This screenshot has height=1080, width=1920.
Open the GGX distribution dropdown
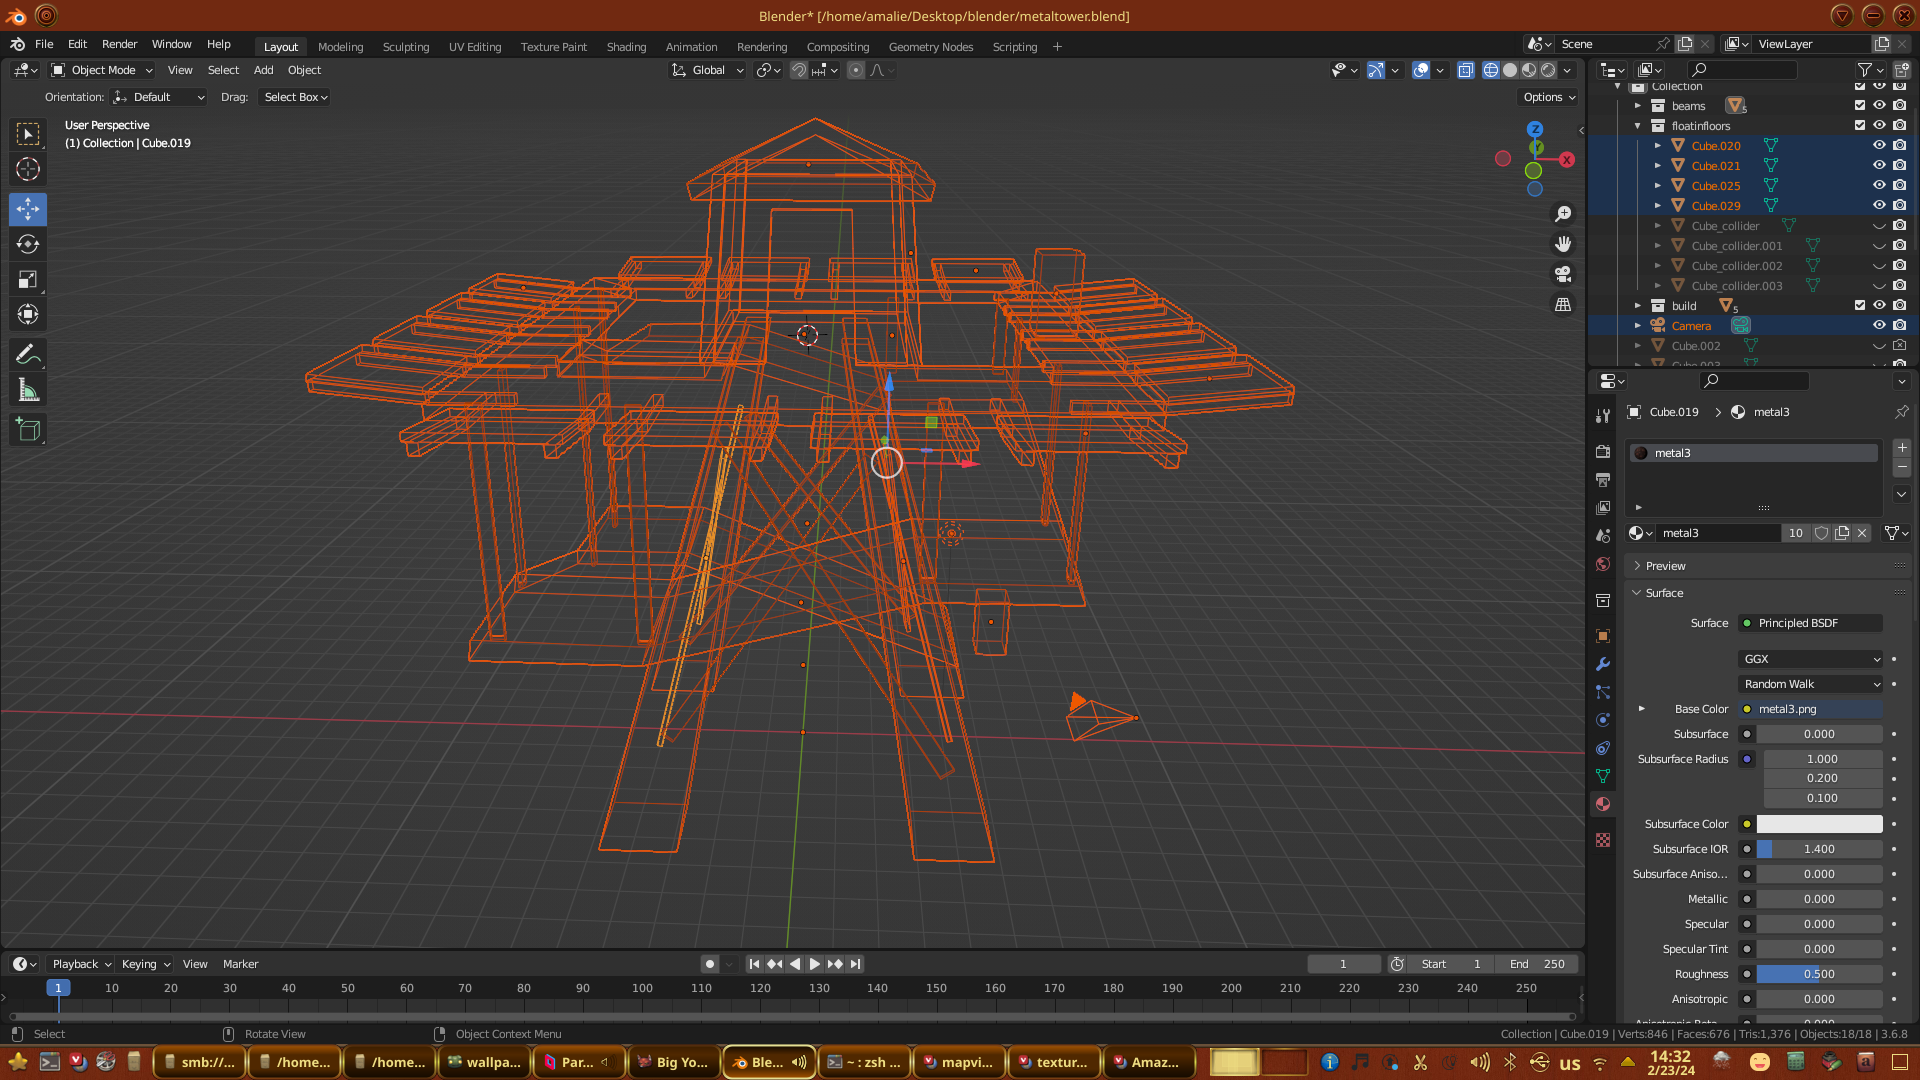(x=1811, y=659)
